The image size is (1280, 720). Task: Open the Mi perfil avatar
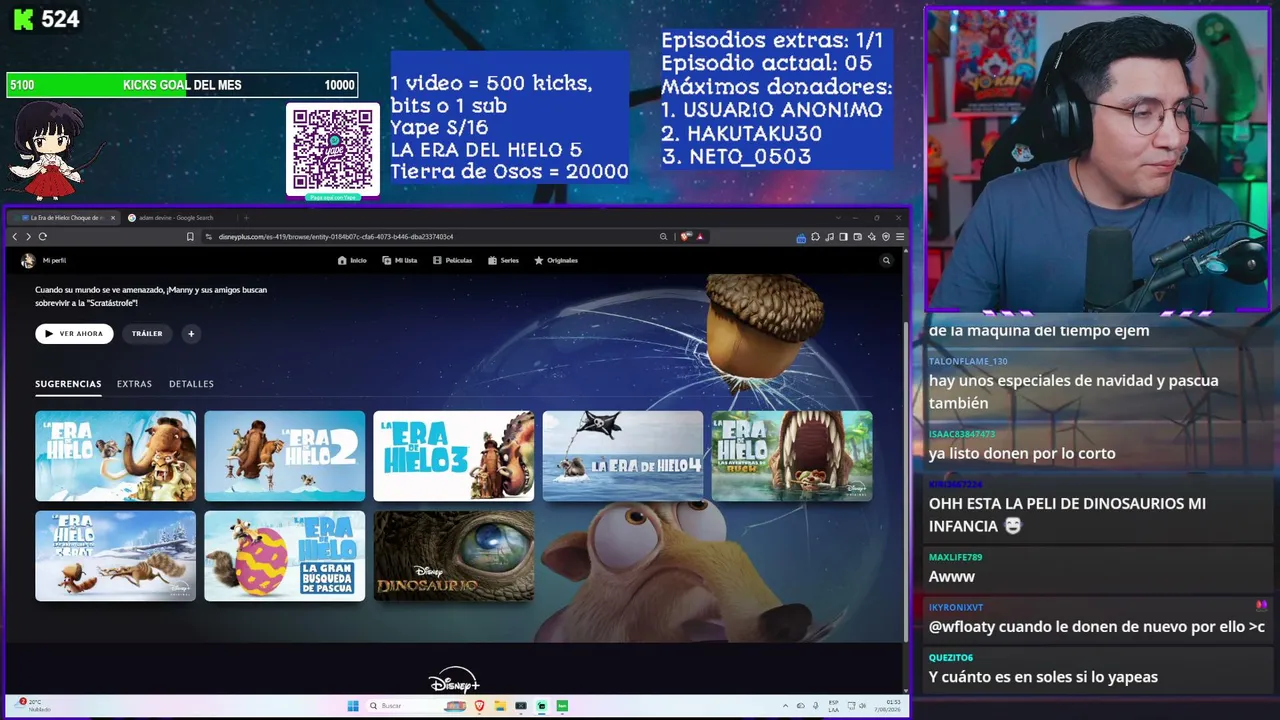[28, 261]
